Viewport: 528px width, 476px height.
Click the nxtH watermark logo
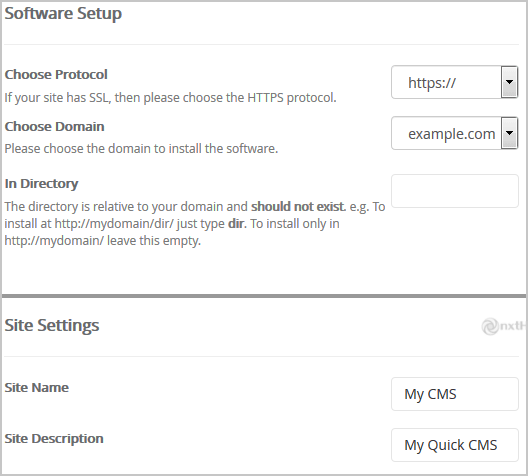click(504, 326)
